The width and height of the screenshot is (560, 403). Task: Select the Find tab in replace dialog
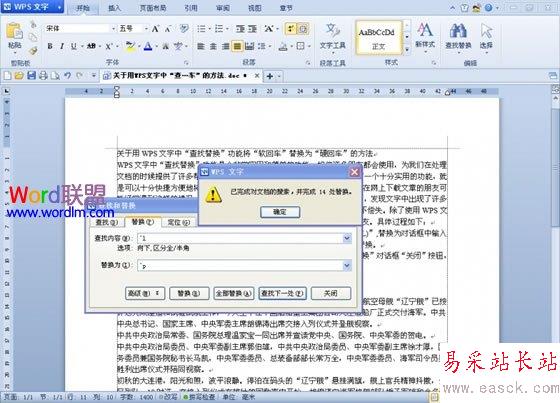tap(106, 222)
